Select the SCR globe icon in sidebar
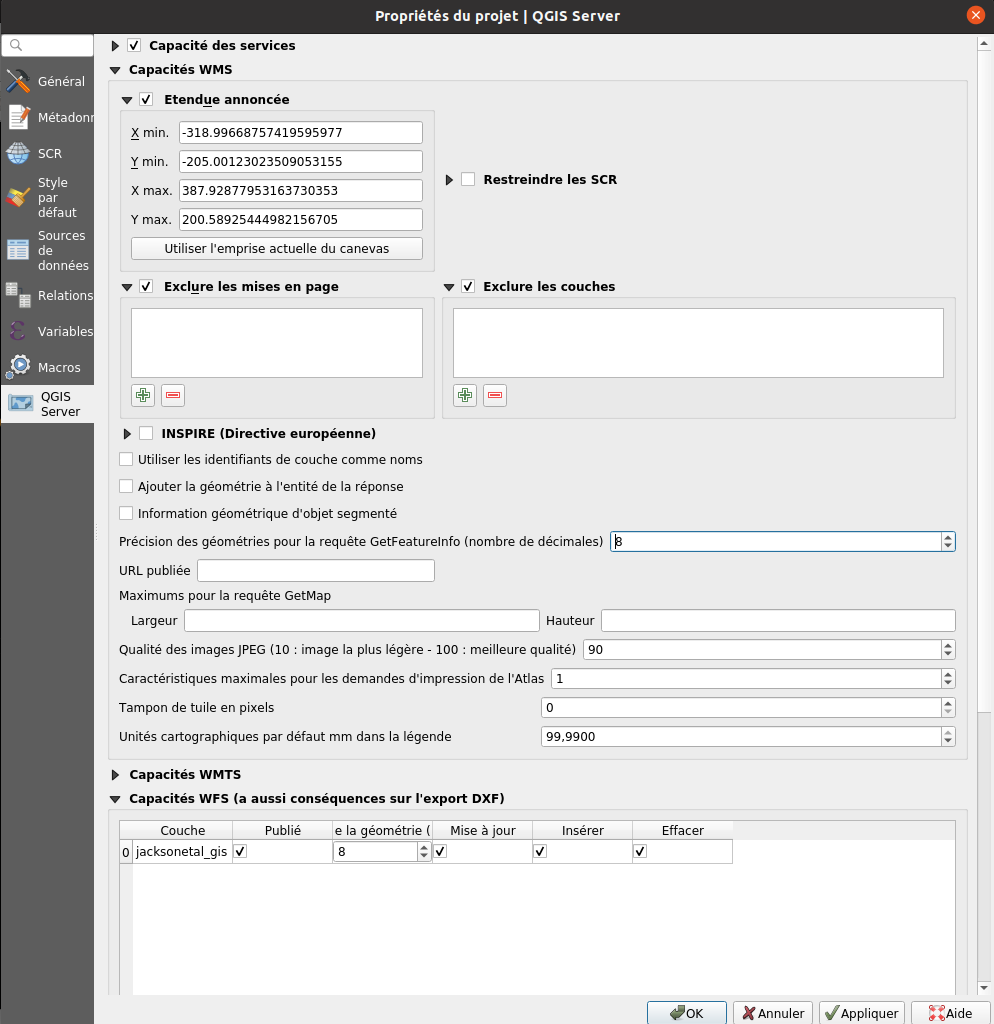This screenshot has height=1024, width=994. click(x=18, y=153)
